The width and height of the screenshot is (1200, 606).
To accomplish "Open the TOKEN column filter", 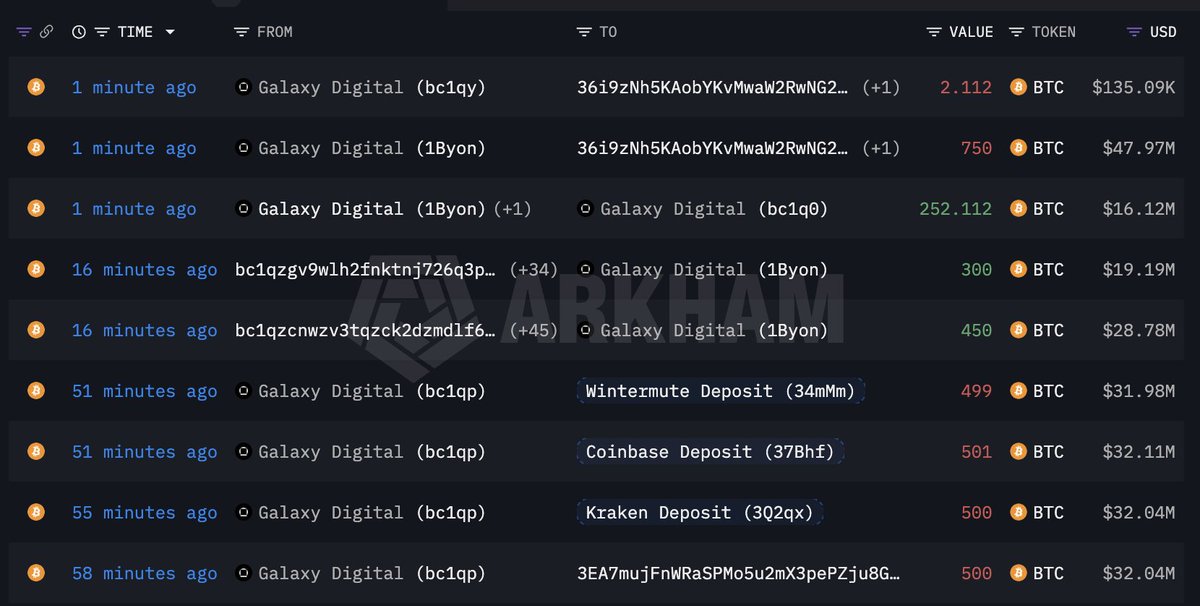I will pos(1017,32).
